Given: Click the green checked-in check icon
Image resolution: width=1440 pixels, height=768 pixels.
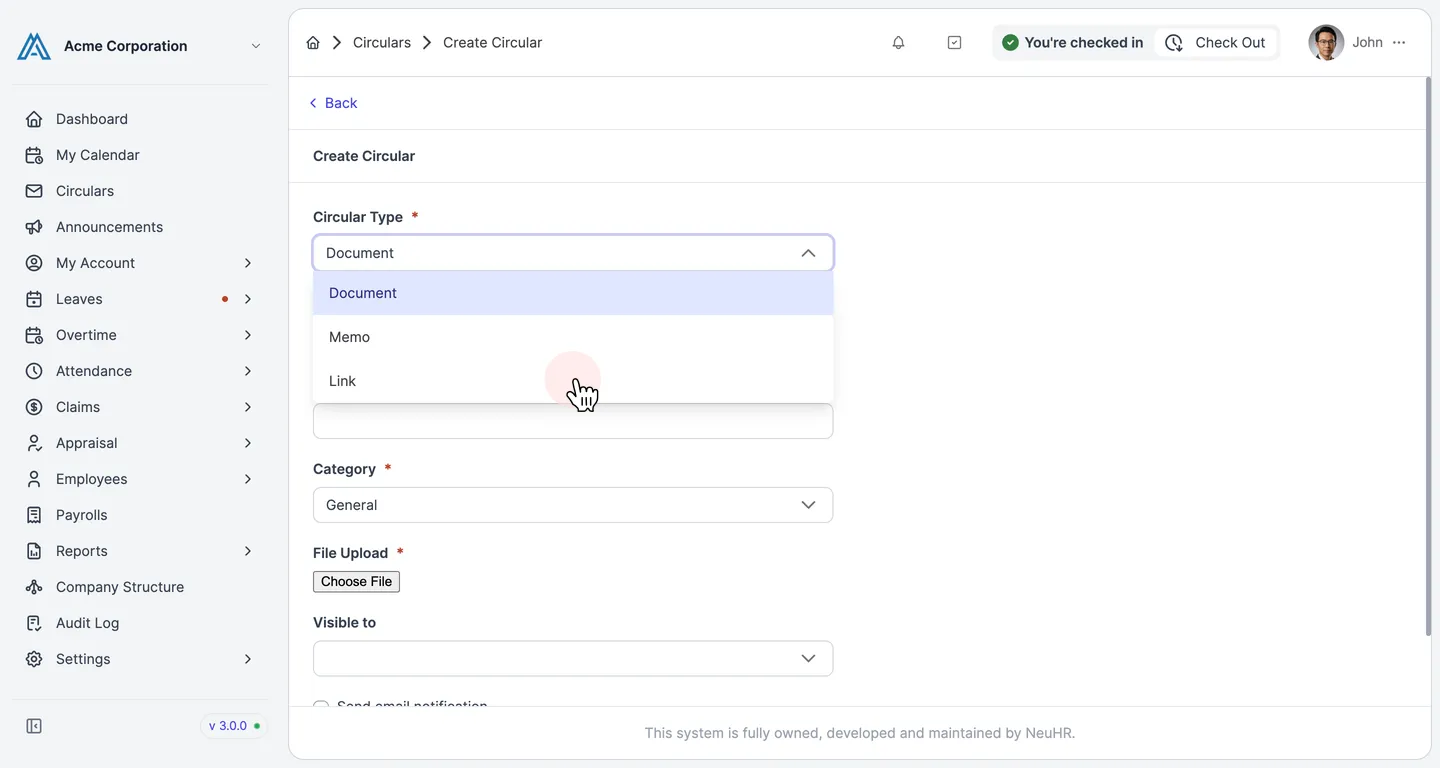Looking at the screenshot, I should click(x=1010, y=43).
